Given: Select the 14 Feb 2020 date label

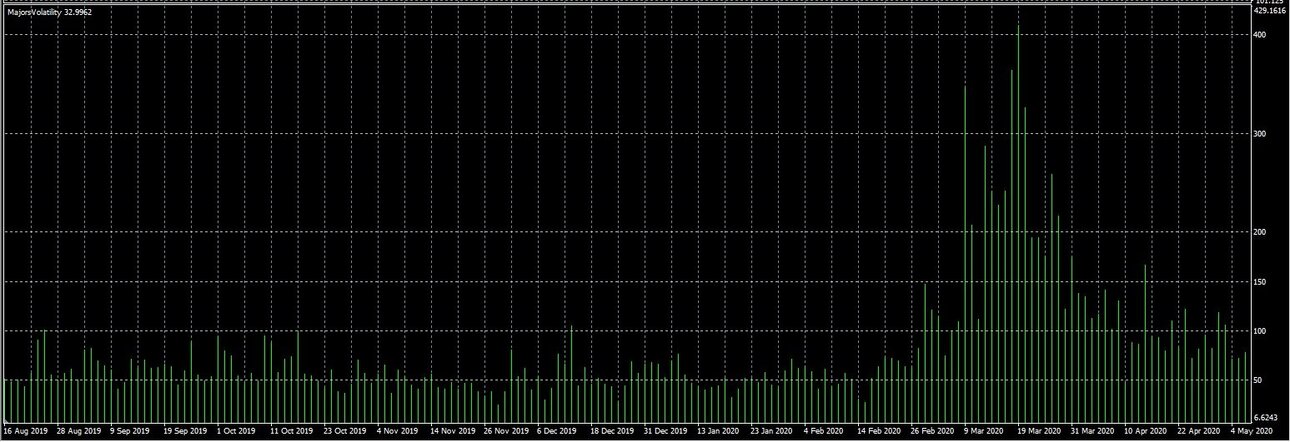Looking at the screenshot, I should (x=879, y=431).
